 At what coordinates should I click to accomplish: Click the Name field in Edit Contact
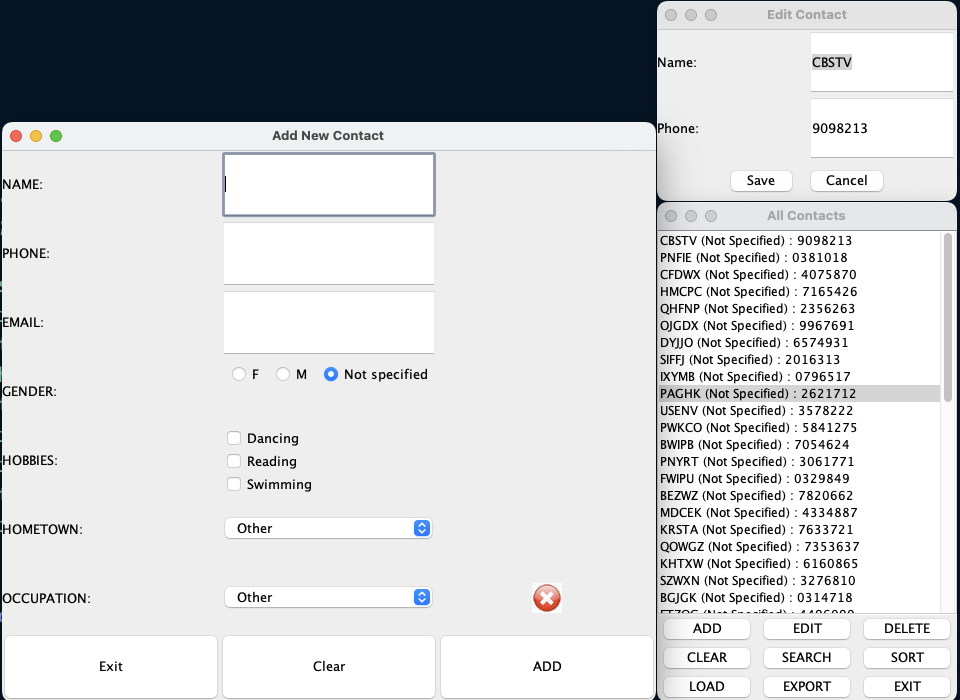(x=882, y=62)
